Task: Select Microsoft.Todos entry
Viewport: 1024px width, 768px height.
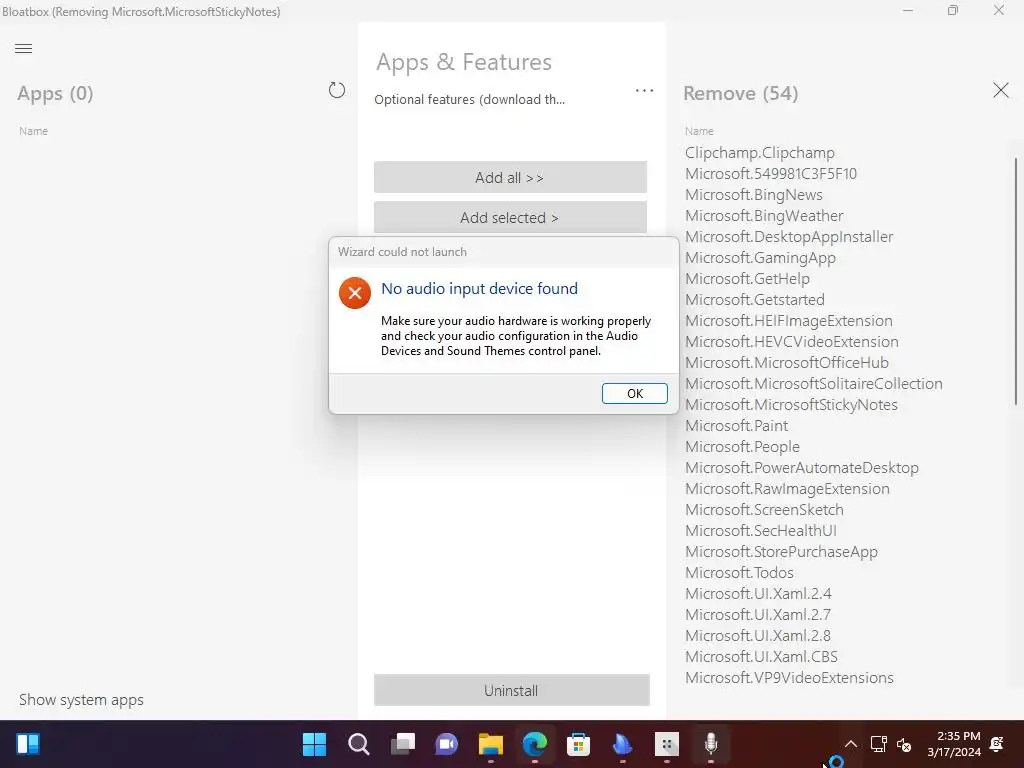Action: (x=739, y=573)
